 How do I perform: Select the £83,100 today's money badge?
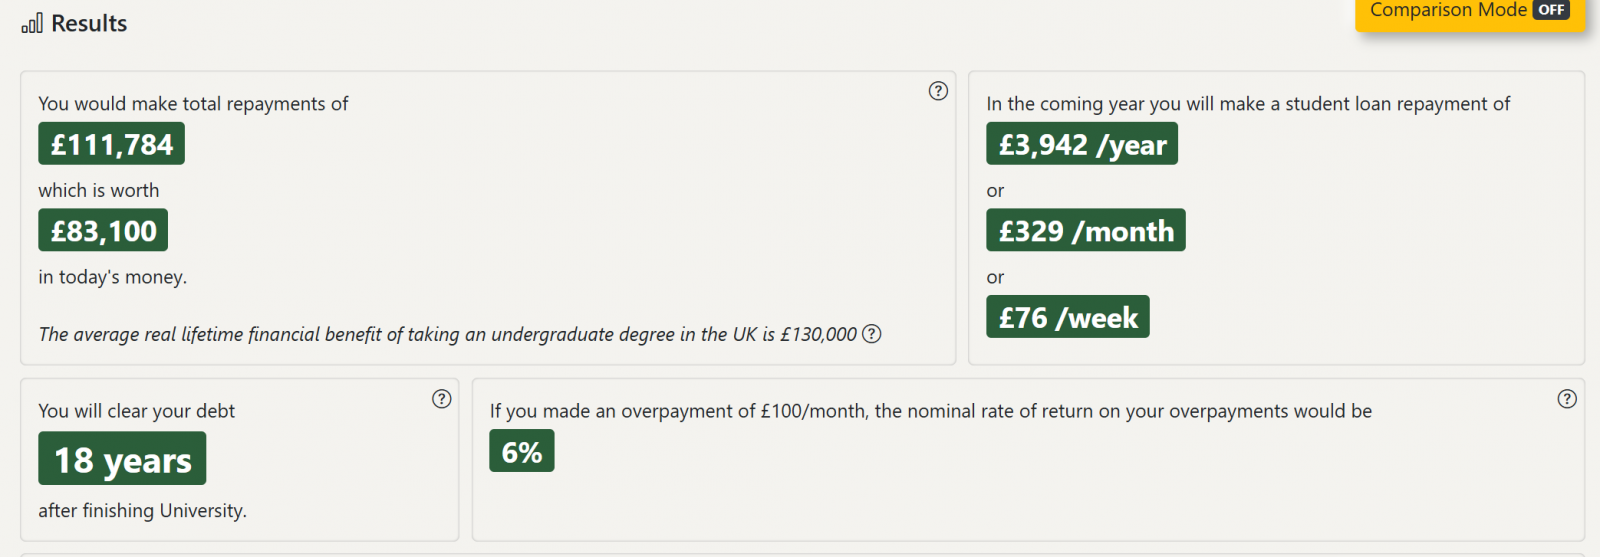pyautogui.click(x=103, y=231)
